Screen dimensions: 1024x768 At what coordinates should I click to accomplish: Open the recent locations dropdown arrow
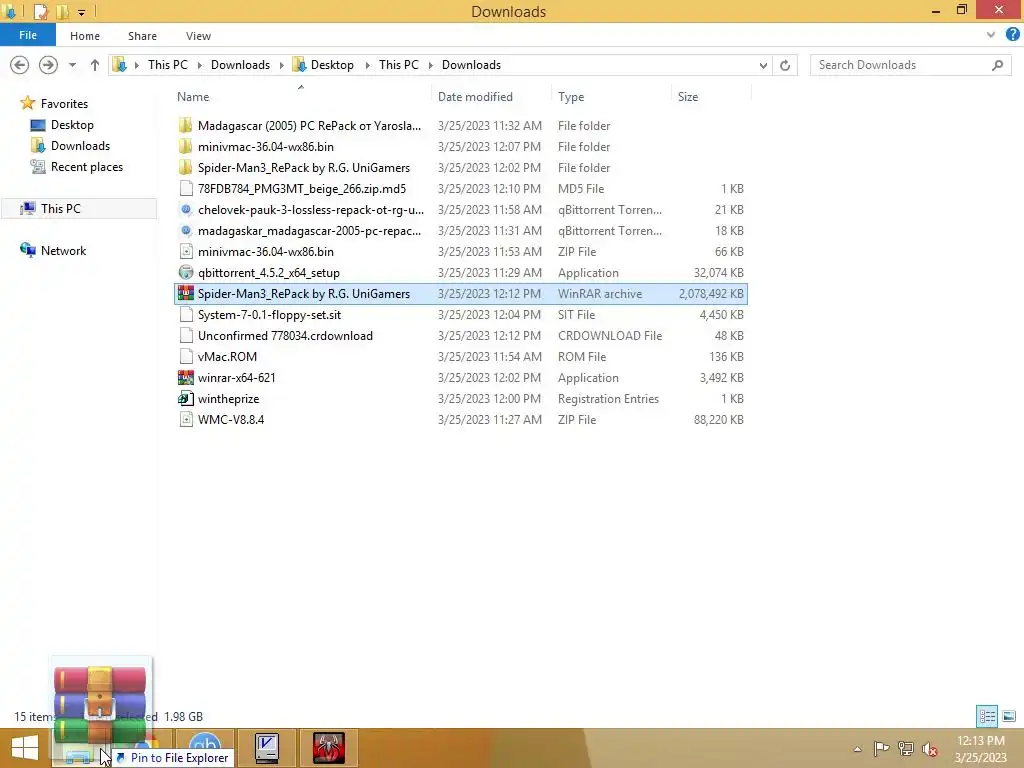(72, 65)
